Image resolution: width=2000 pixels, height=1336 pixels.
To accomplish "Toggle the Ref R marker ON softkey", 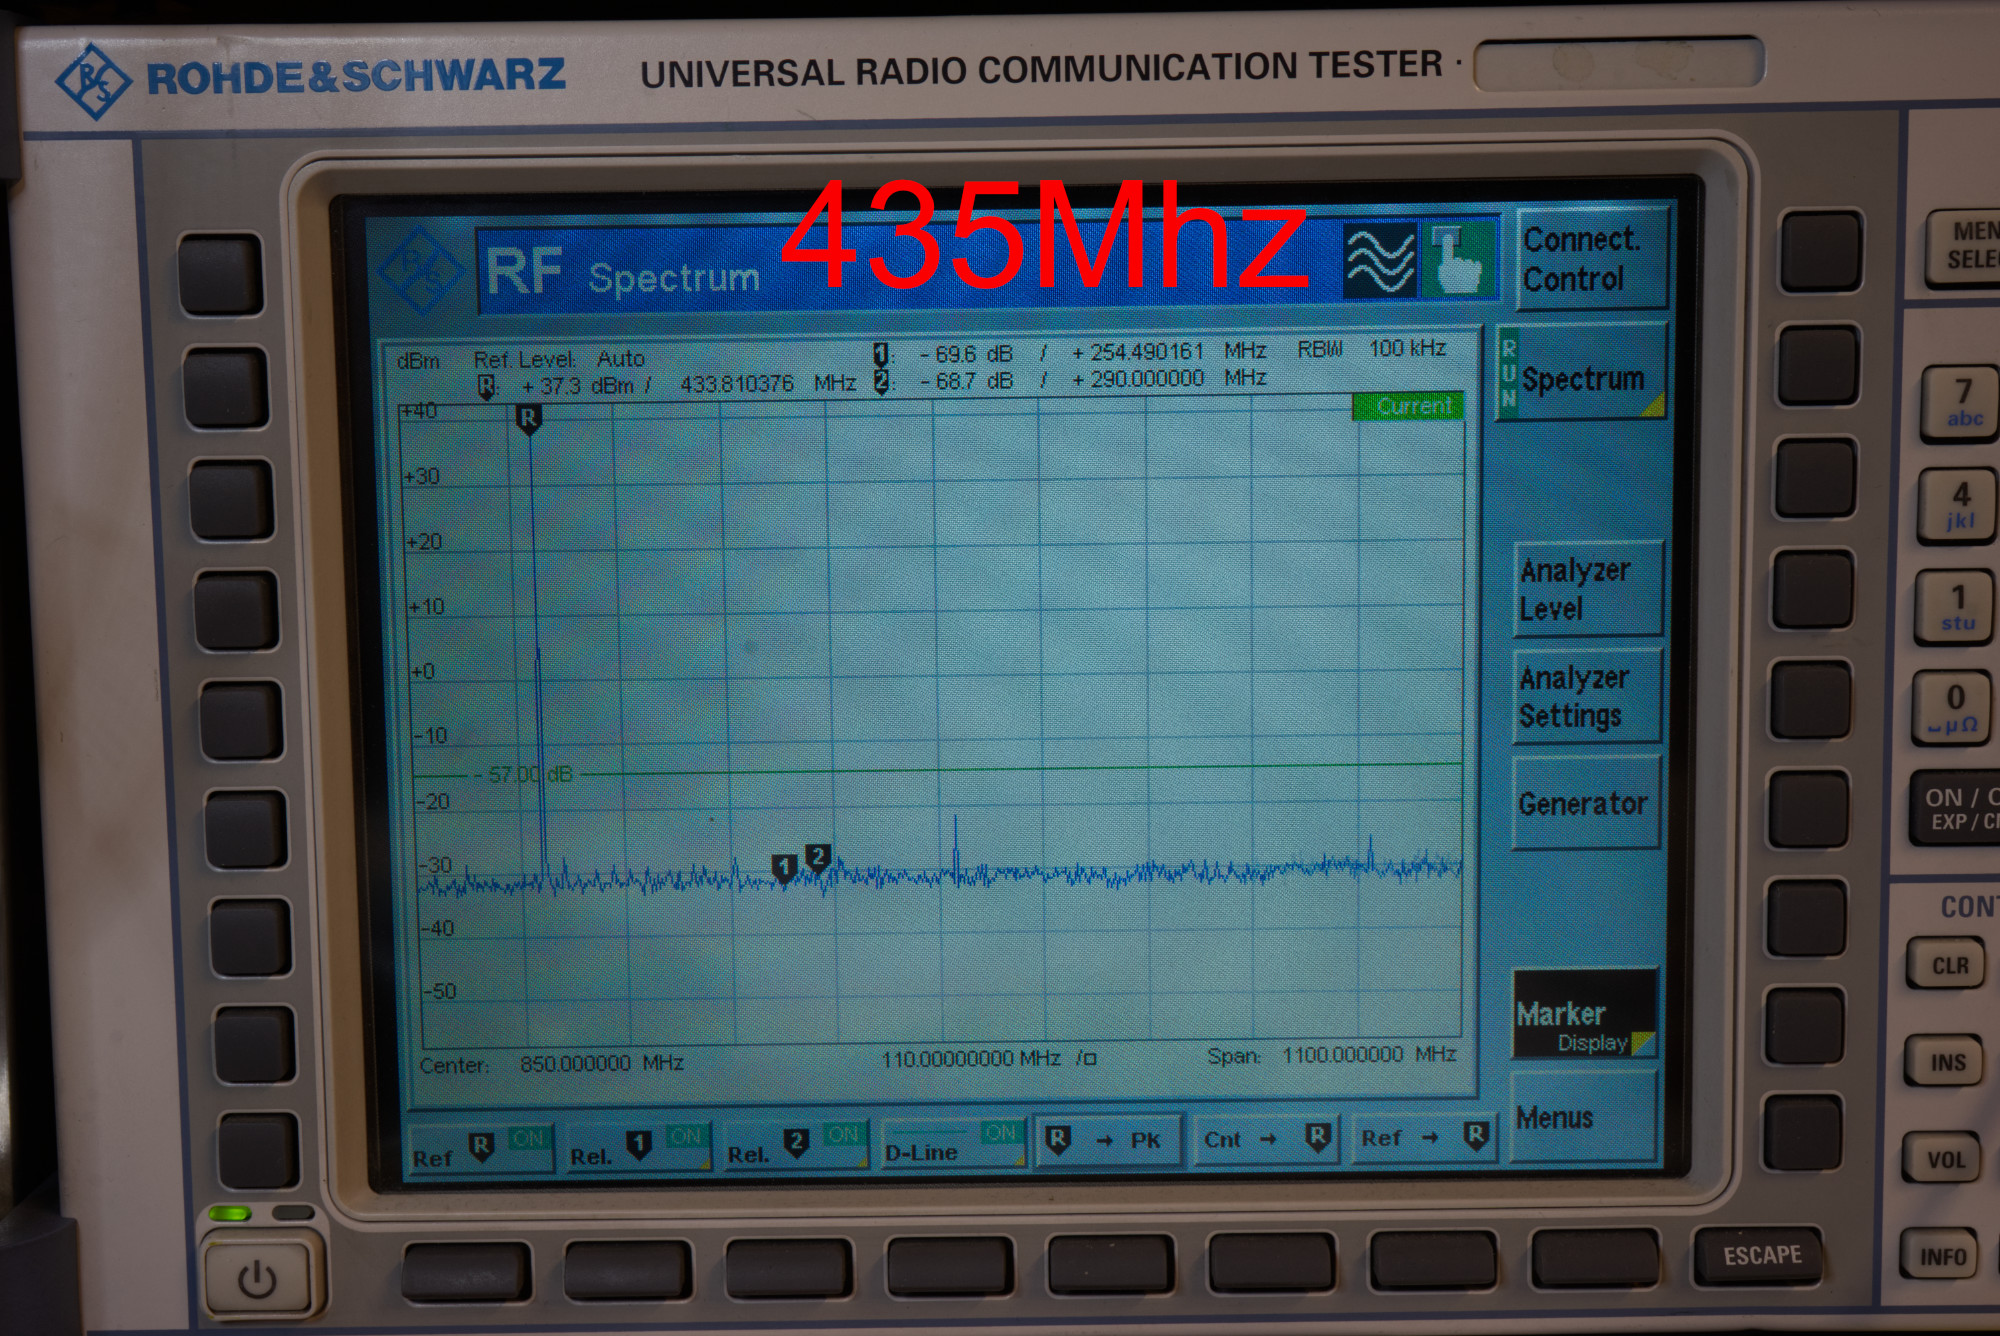I will point(481,1148).
